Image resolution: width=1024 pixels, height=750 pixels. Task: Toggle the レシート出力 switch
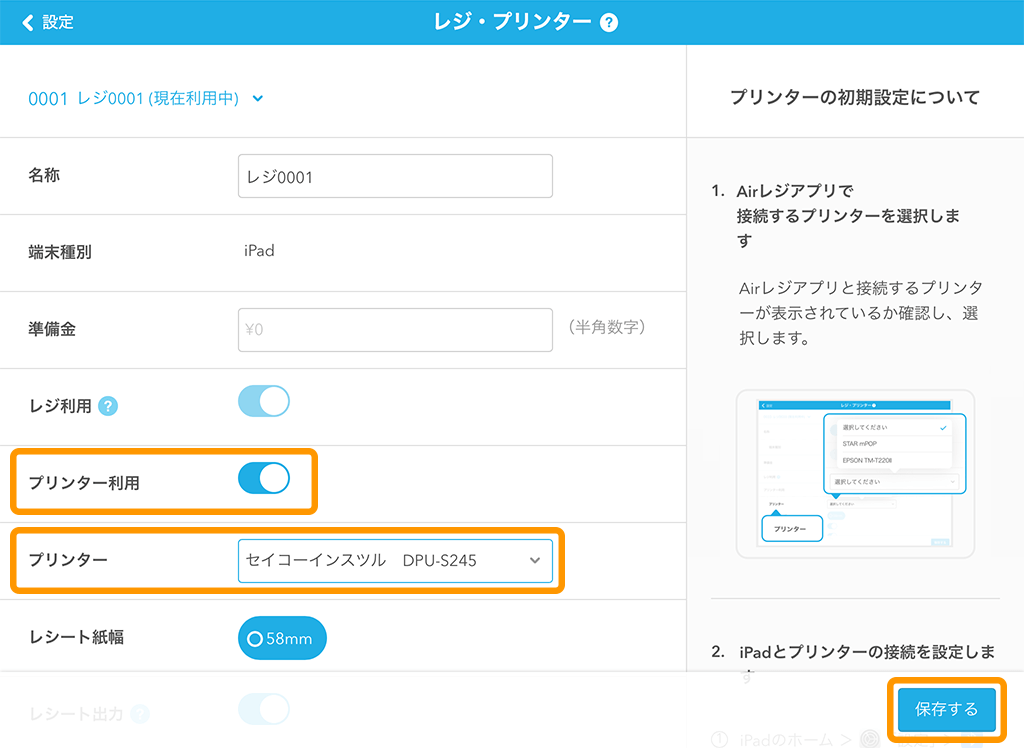264,709
